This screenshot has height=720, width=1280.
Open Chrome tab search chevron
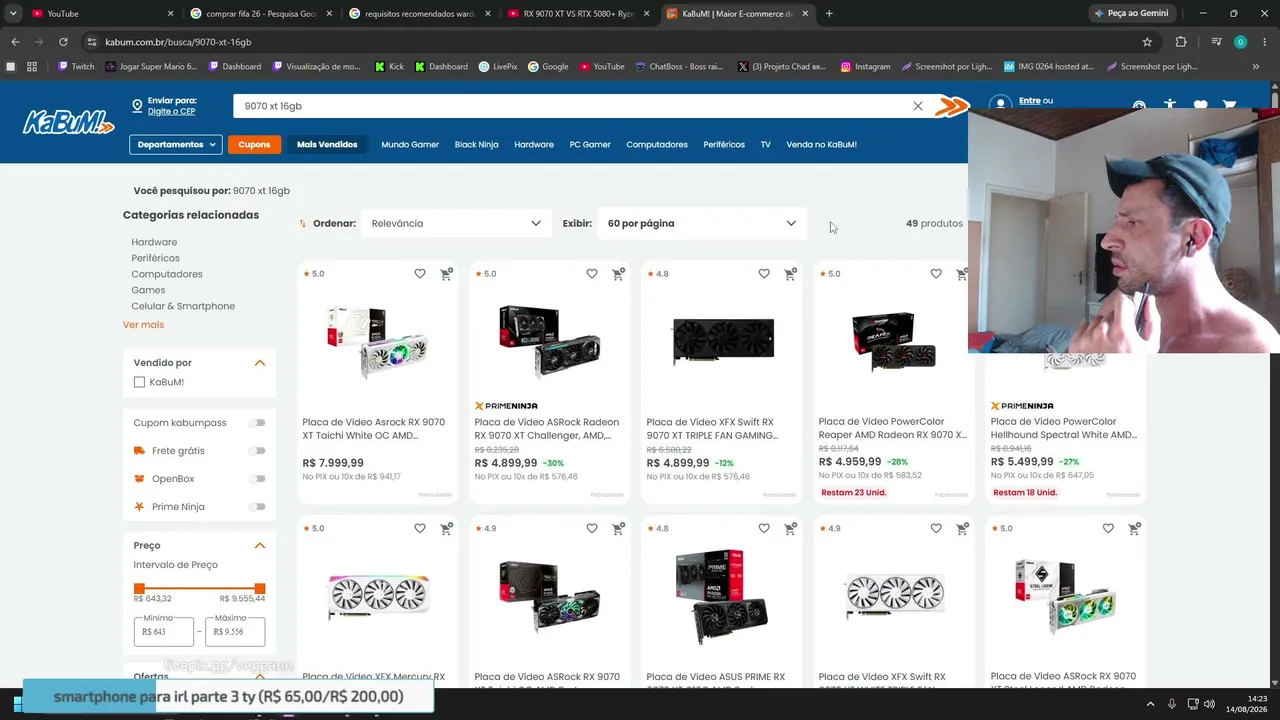[x=13, y=14]
